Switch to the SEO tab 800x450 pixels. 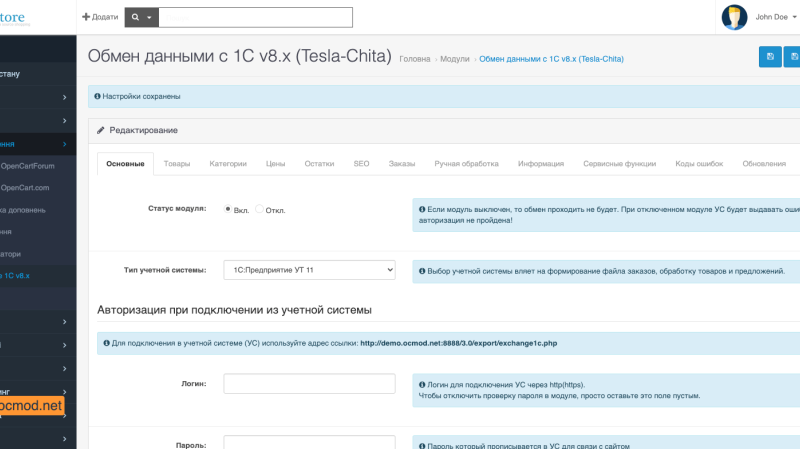point(361,164)
